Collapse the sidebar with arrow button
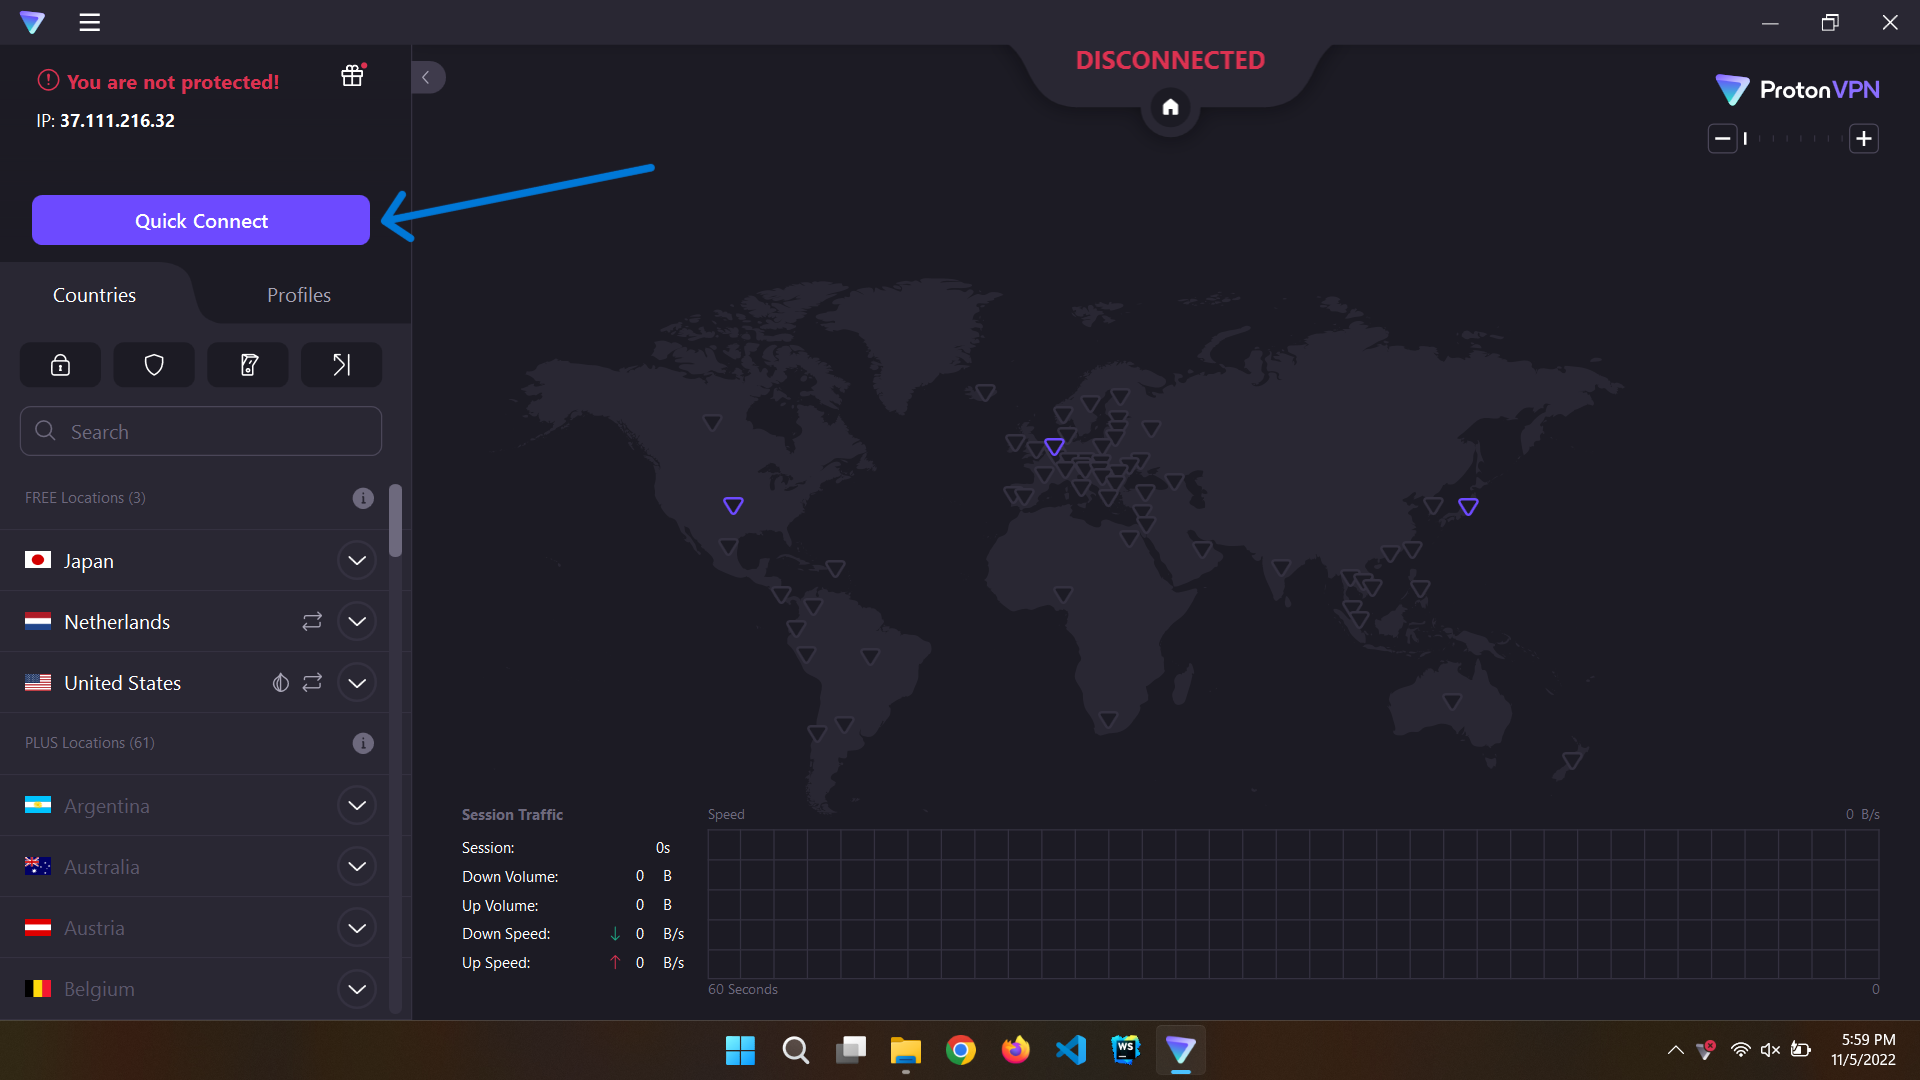 click(x=426, y=77)
